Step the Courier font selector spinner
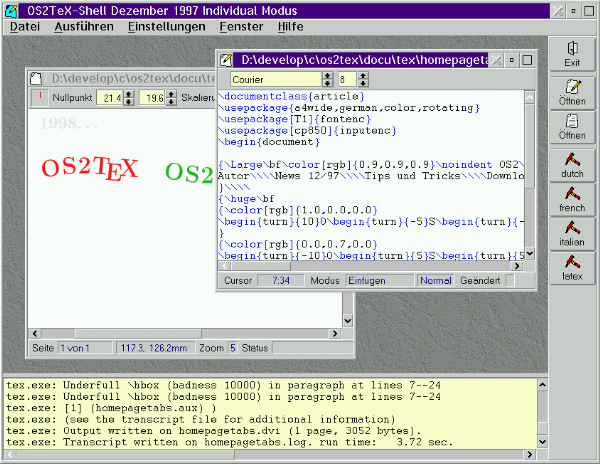600x464 pixels. 328,80
